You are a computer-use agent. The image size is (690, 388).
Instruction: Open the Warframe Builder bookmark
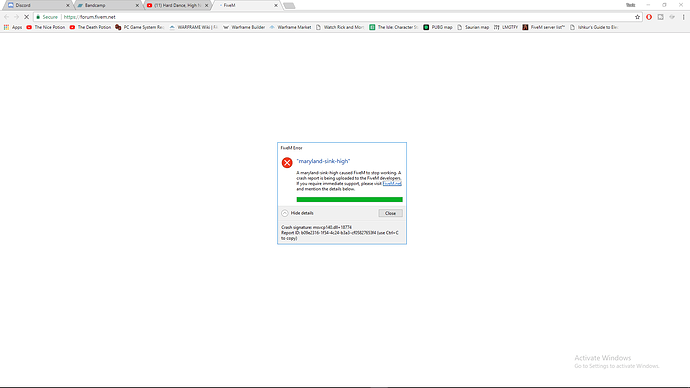pyautogui.click(x=244, y=27)
